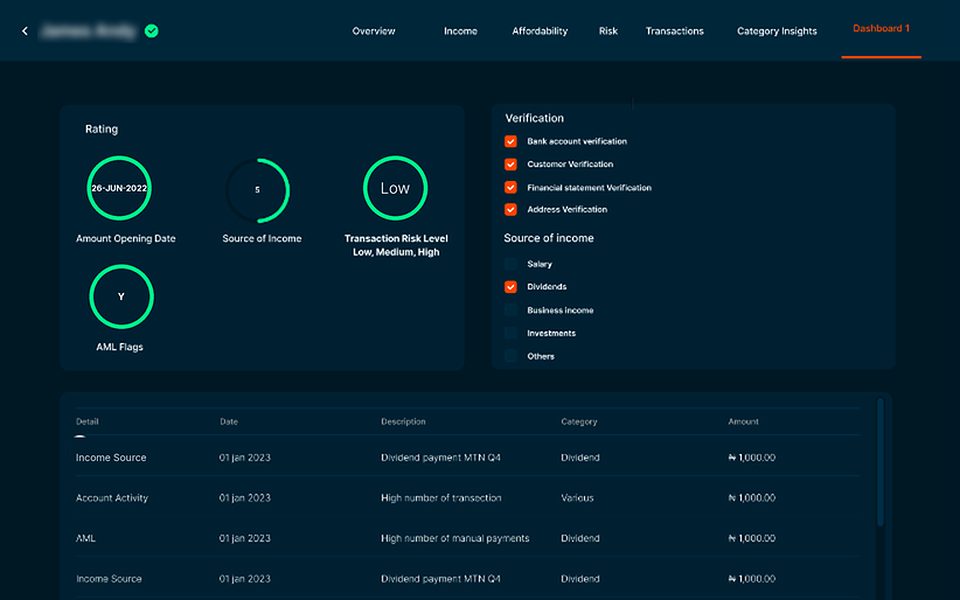Click the Date column header
Screen dimensions: 960x600
(229, 421)
